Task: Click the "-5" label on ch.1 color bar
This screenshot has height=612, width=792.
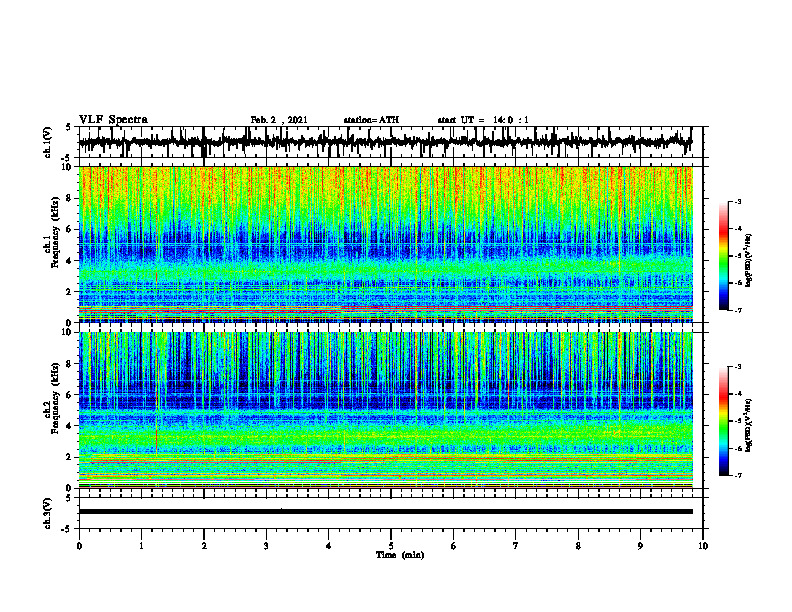Action: pyautogui.click(x=737, y=256)
